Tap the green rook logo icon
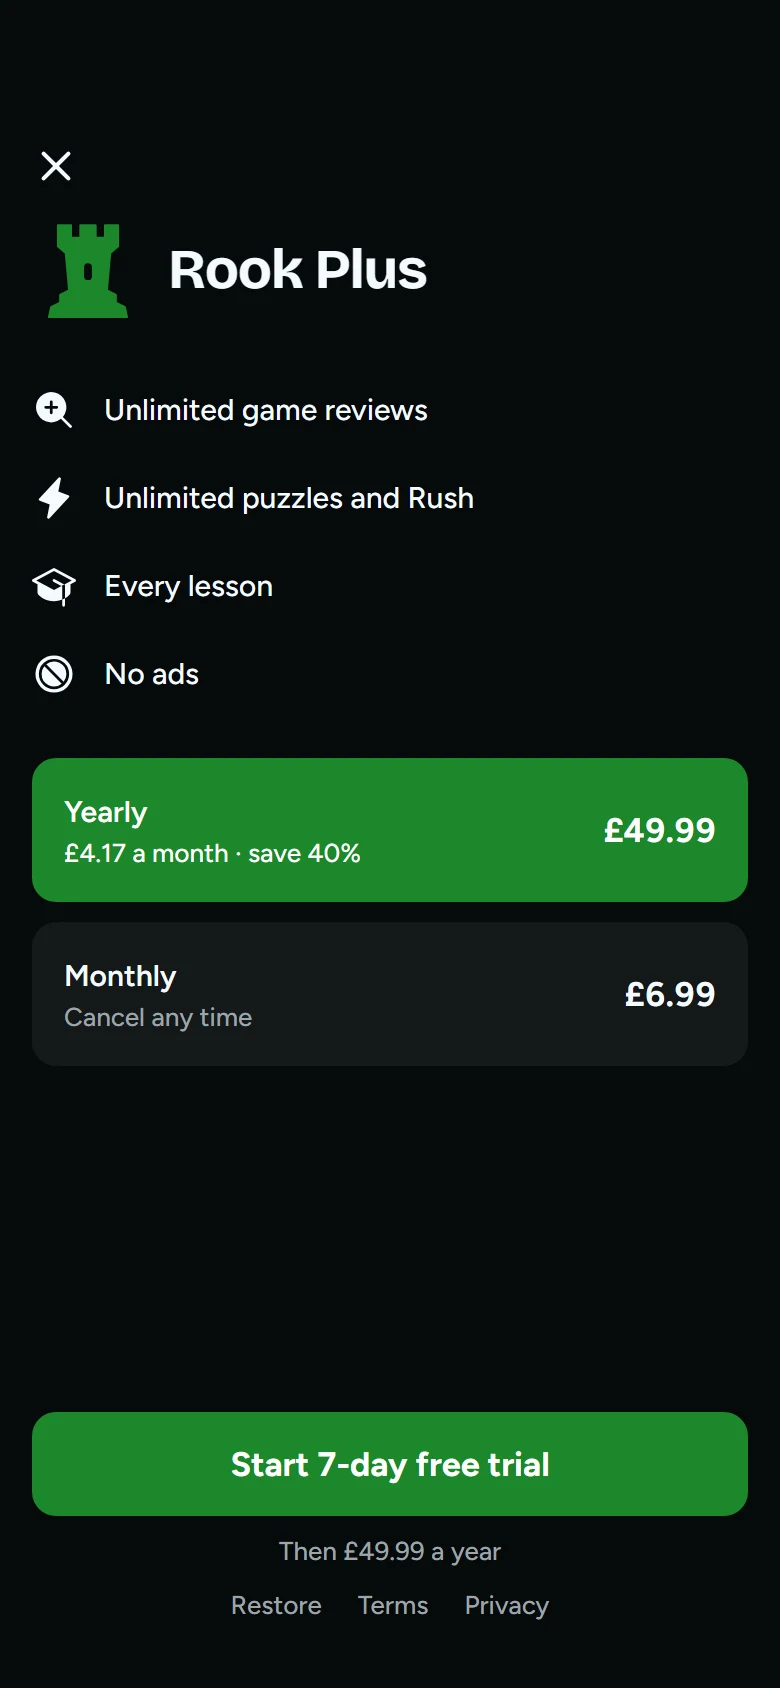Screen dimensions: 780x1688 point(88,270)
